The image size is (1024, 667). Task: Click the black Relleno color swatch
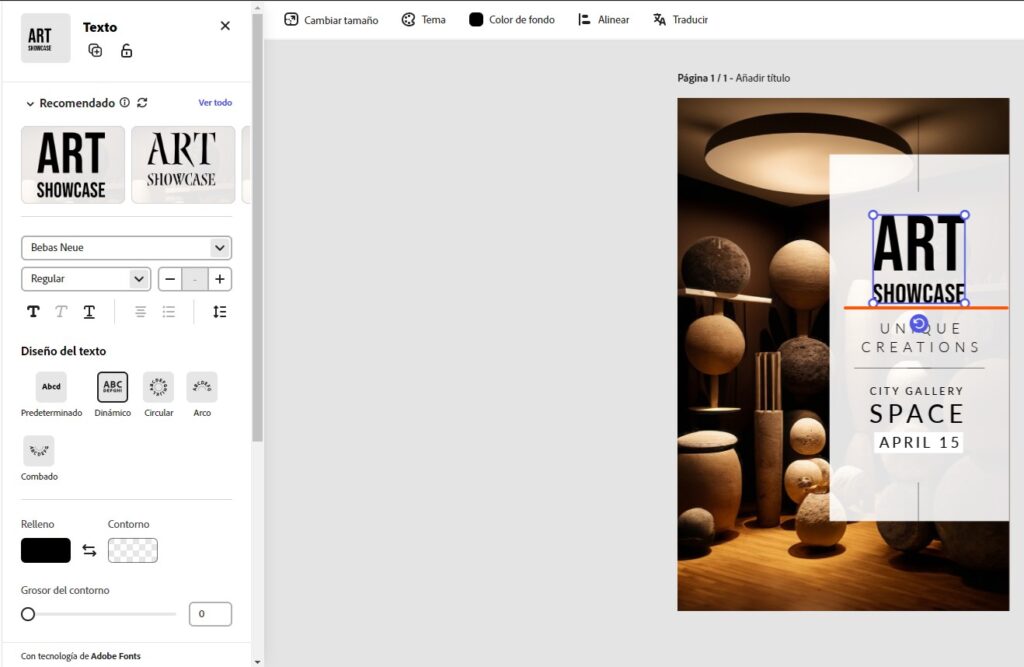46,550
